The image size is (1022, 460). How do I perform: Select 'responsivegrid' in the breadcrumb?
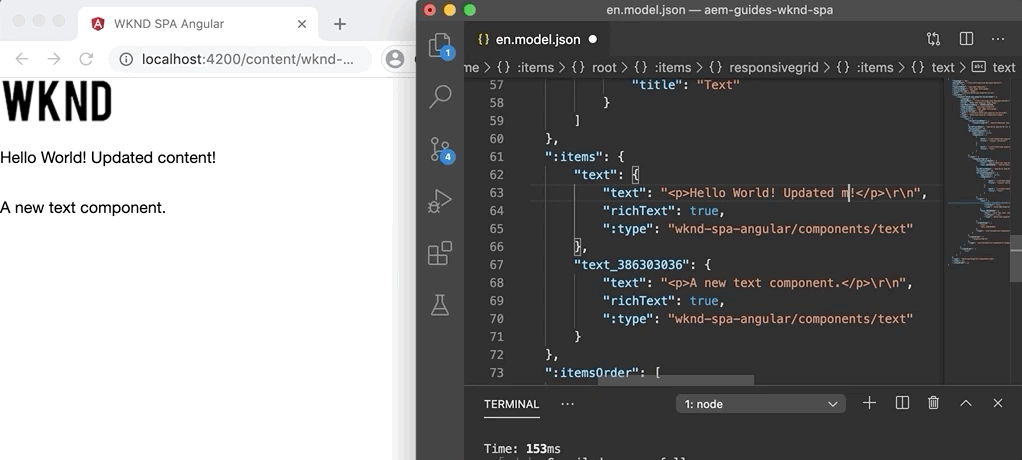(774, 67)
